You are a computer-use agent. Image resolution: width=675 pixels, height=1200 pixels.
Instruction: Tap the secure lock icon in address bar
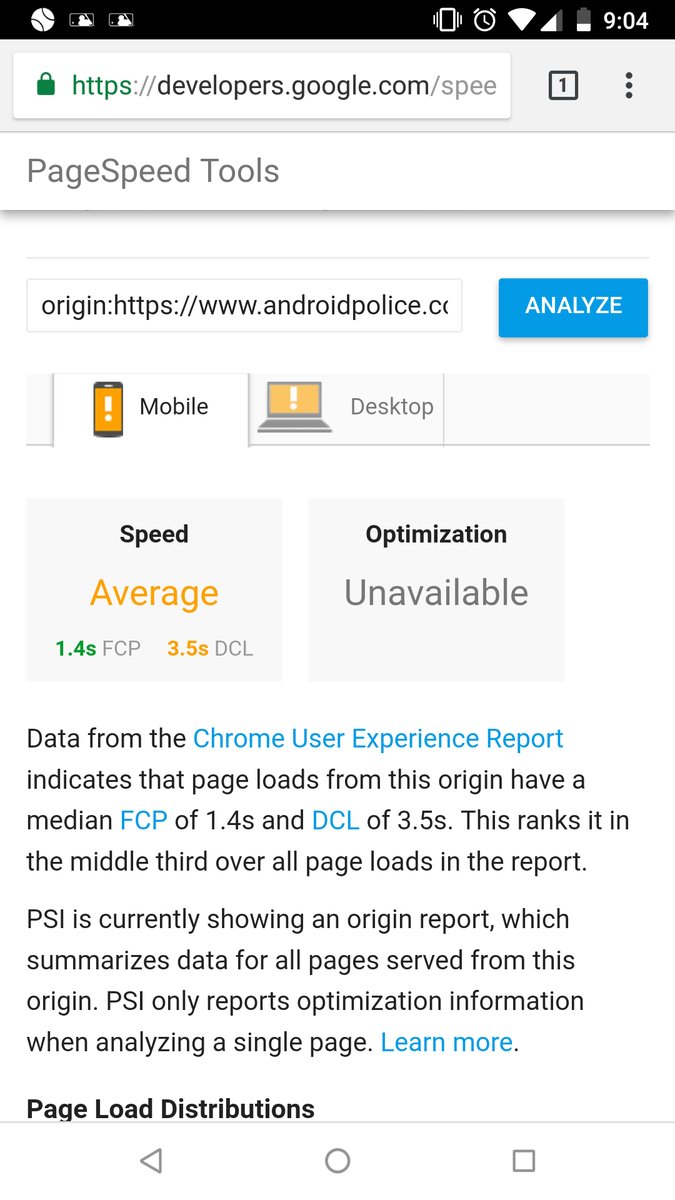point(45,86)
